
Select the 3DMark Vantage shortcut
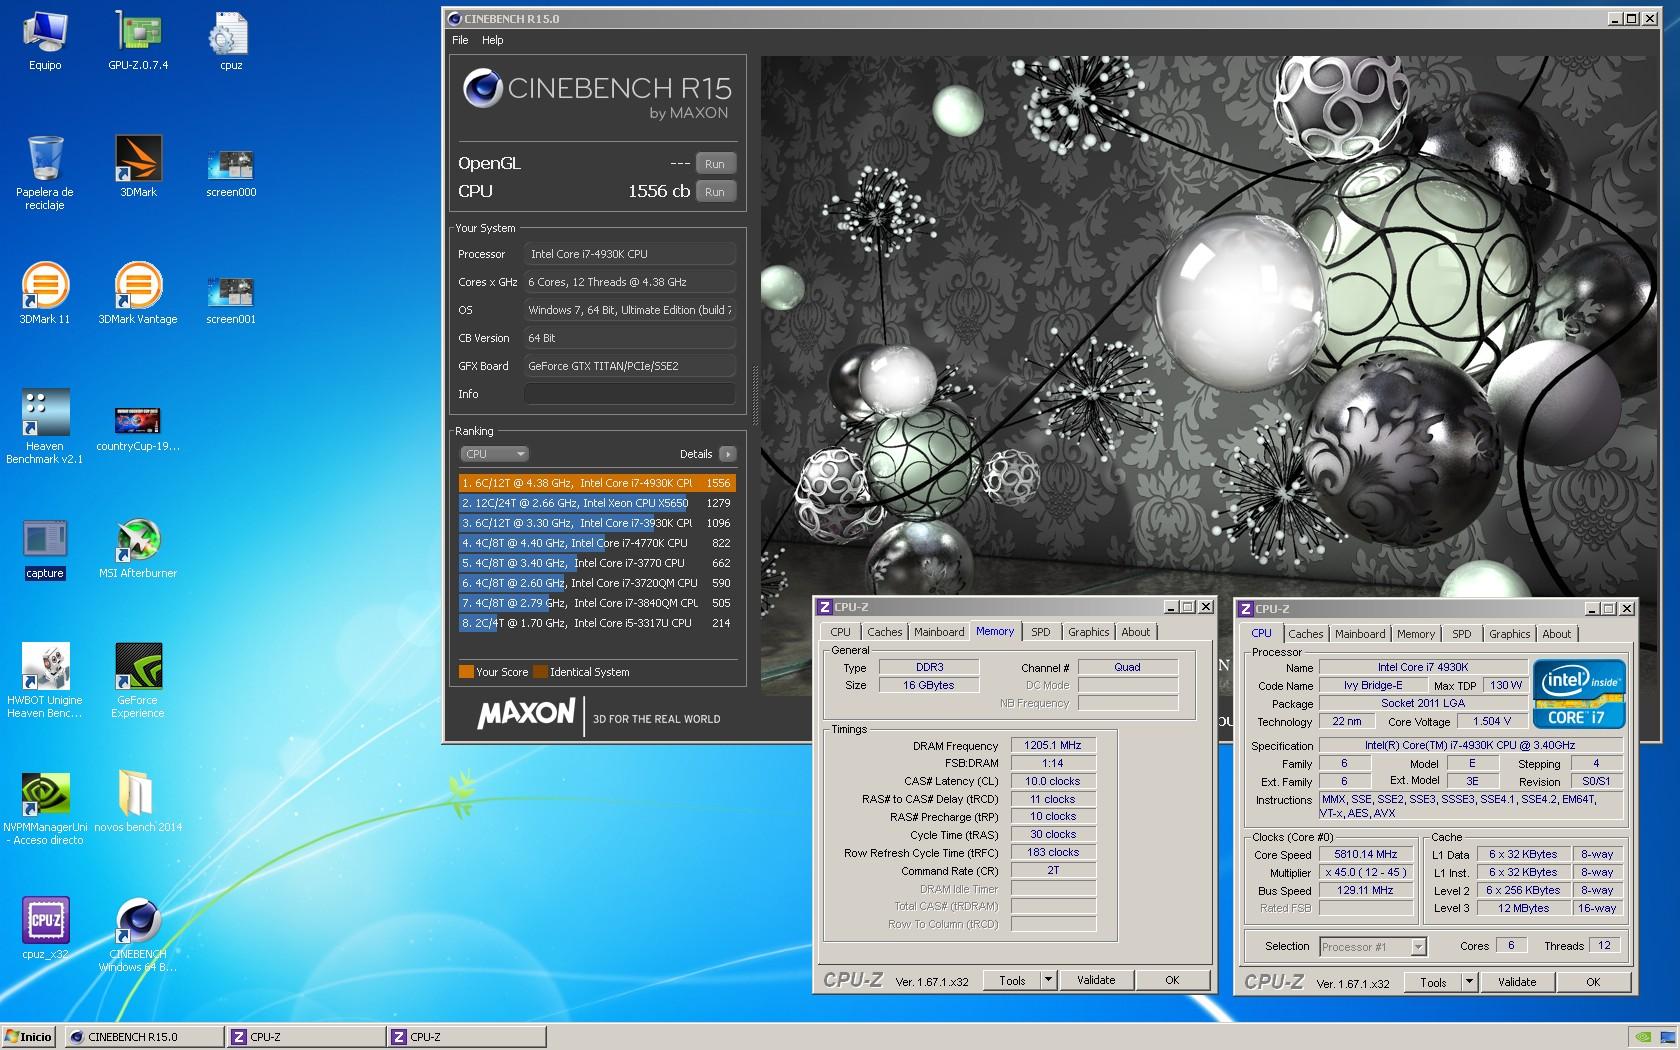138,294
